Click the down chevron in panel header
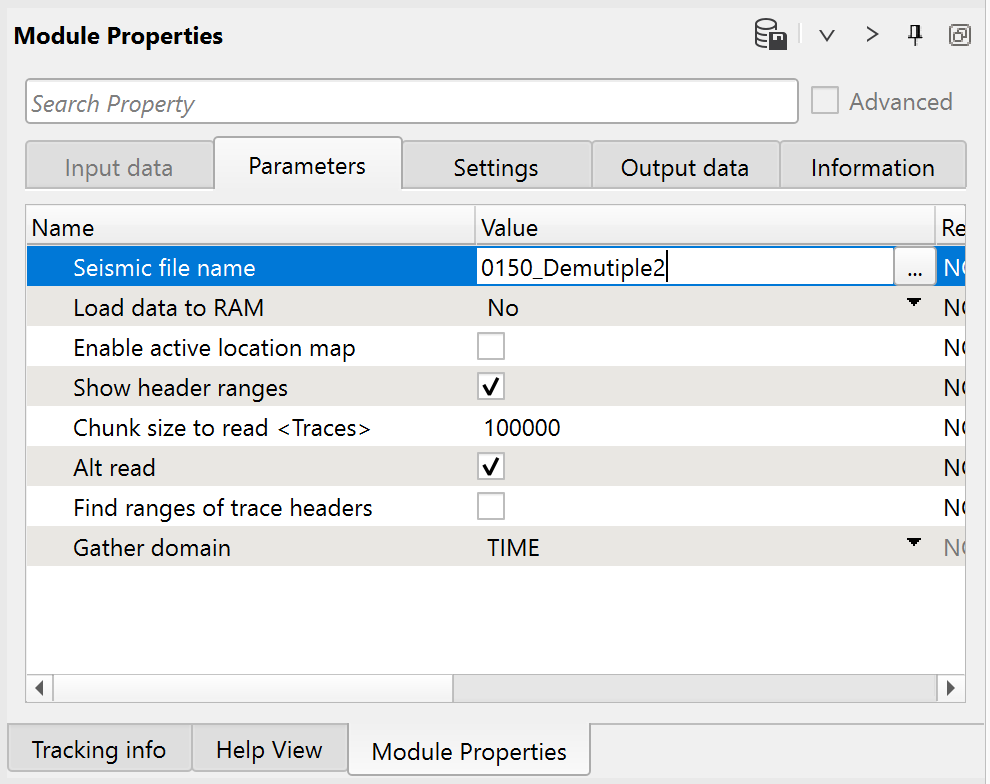The width and height of the screenshot is (990, 784). [x=827, y=36]
